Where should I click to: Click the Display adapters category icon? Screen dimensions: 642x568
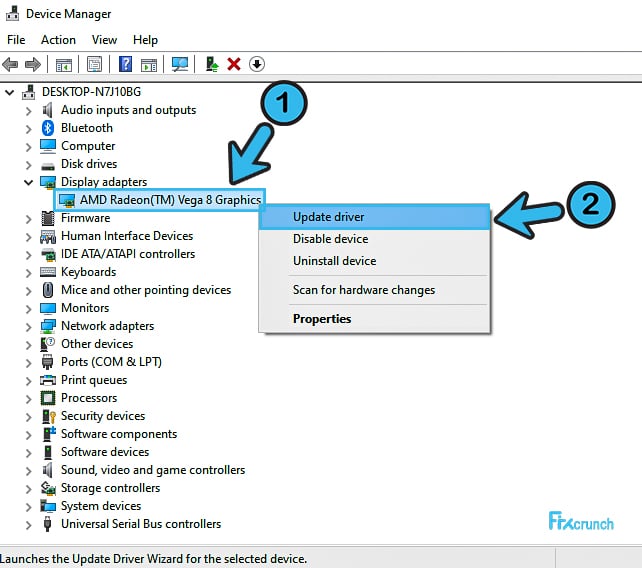48,183
